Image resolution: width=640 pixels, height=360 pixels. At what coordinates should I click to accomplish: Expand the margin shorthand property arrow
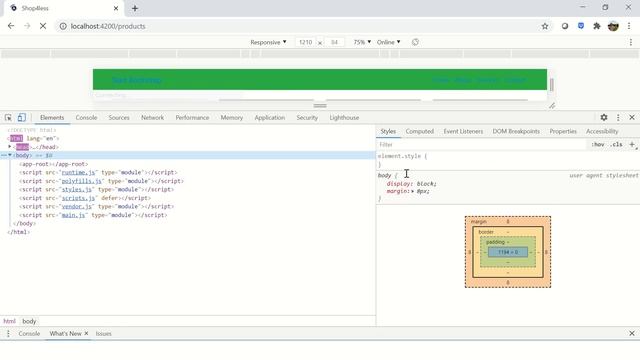coord(413,191)
